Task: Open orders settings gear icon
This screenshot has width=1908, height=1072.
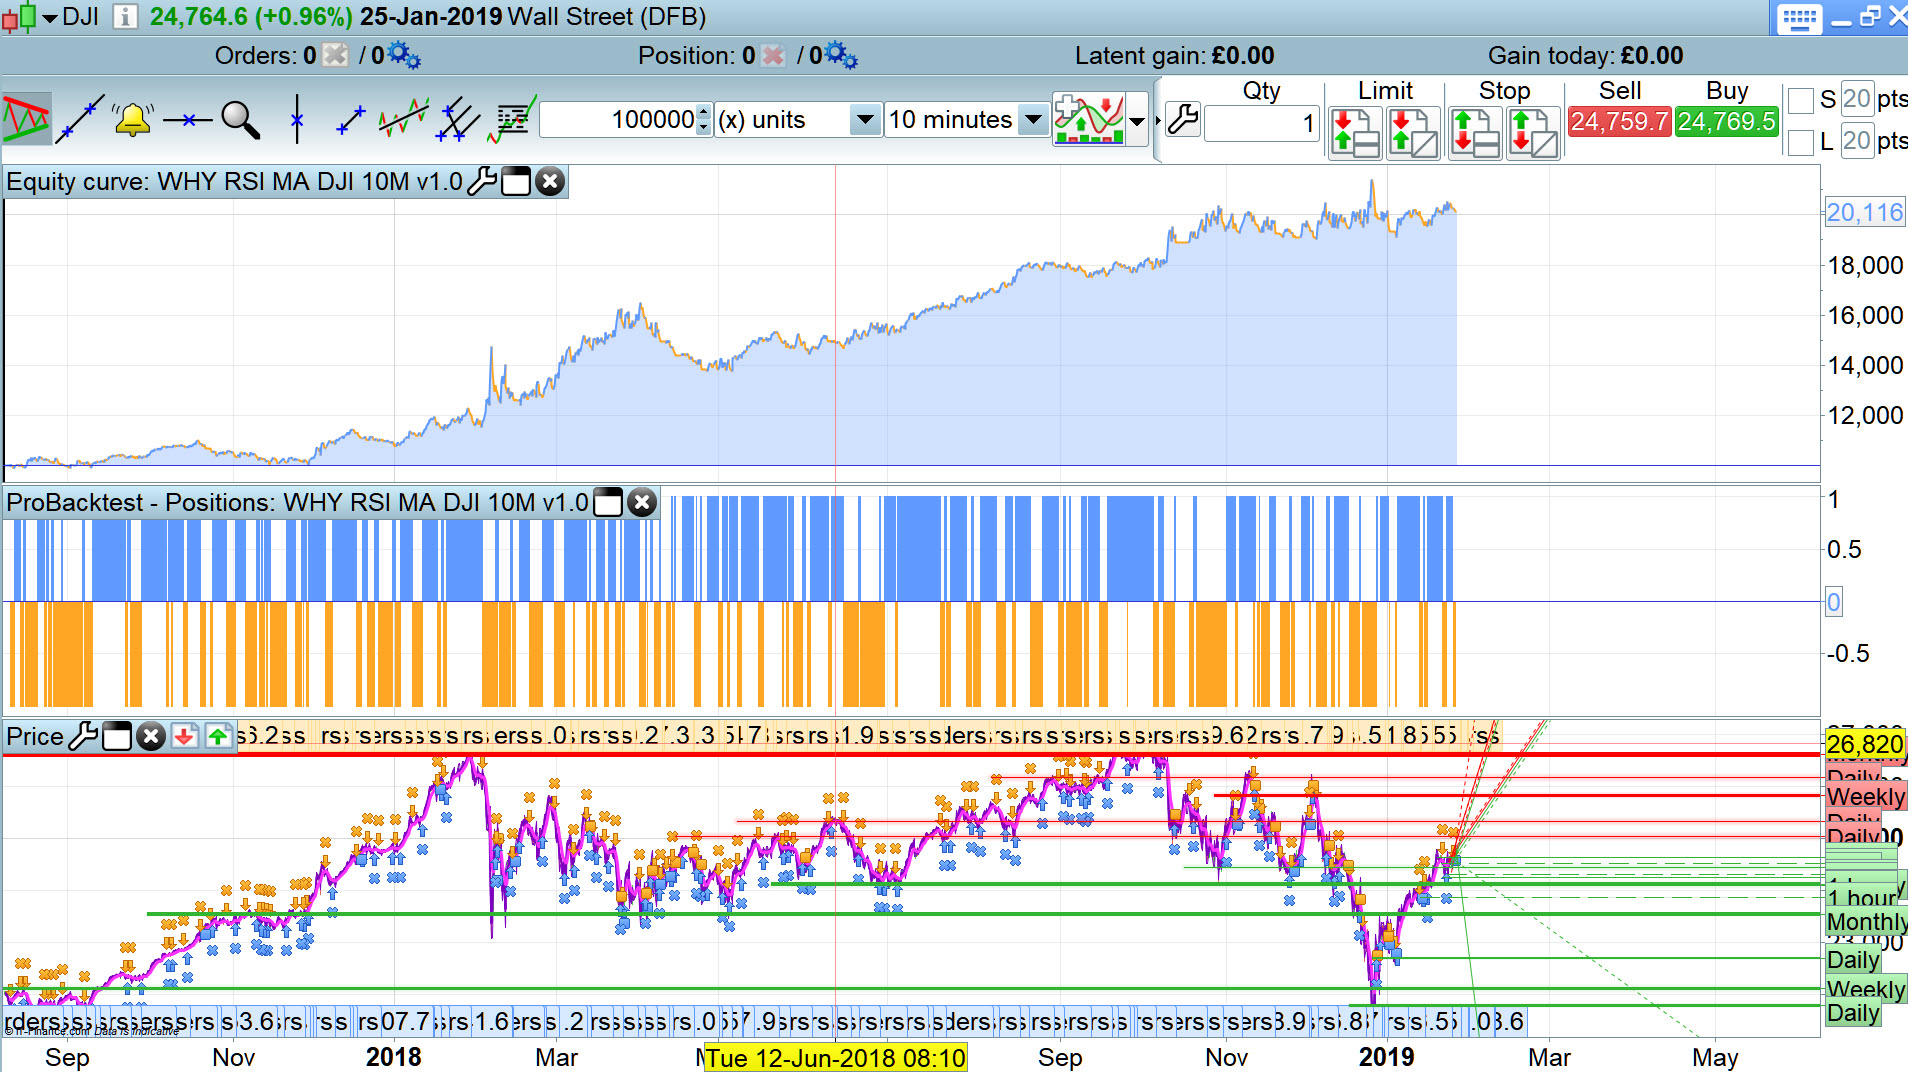Action: [404, 55]
